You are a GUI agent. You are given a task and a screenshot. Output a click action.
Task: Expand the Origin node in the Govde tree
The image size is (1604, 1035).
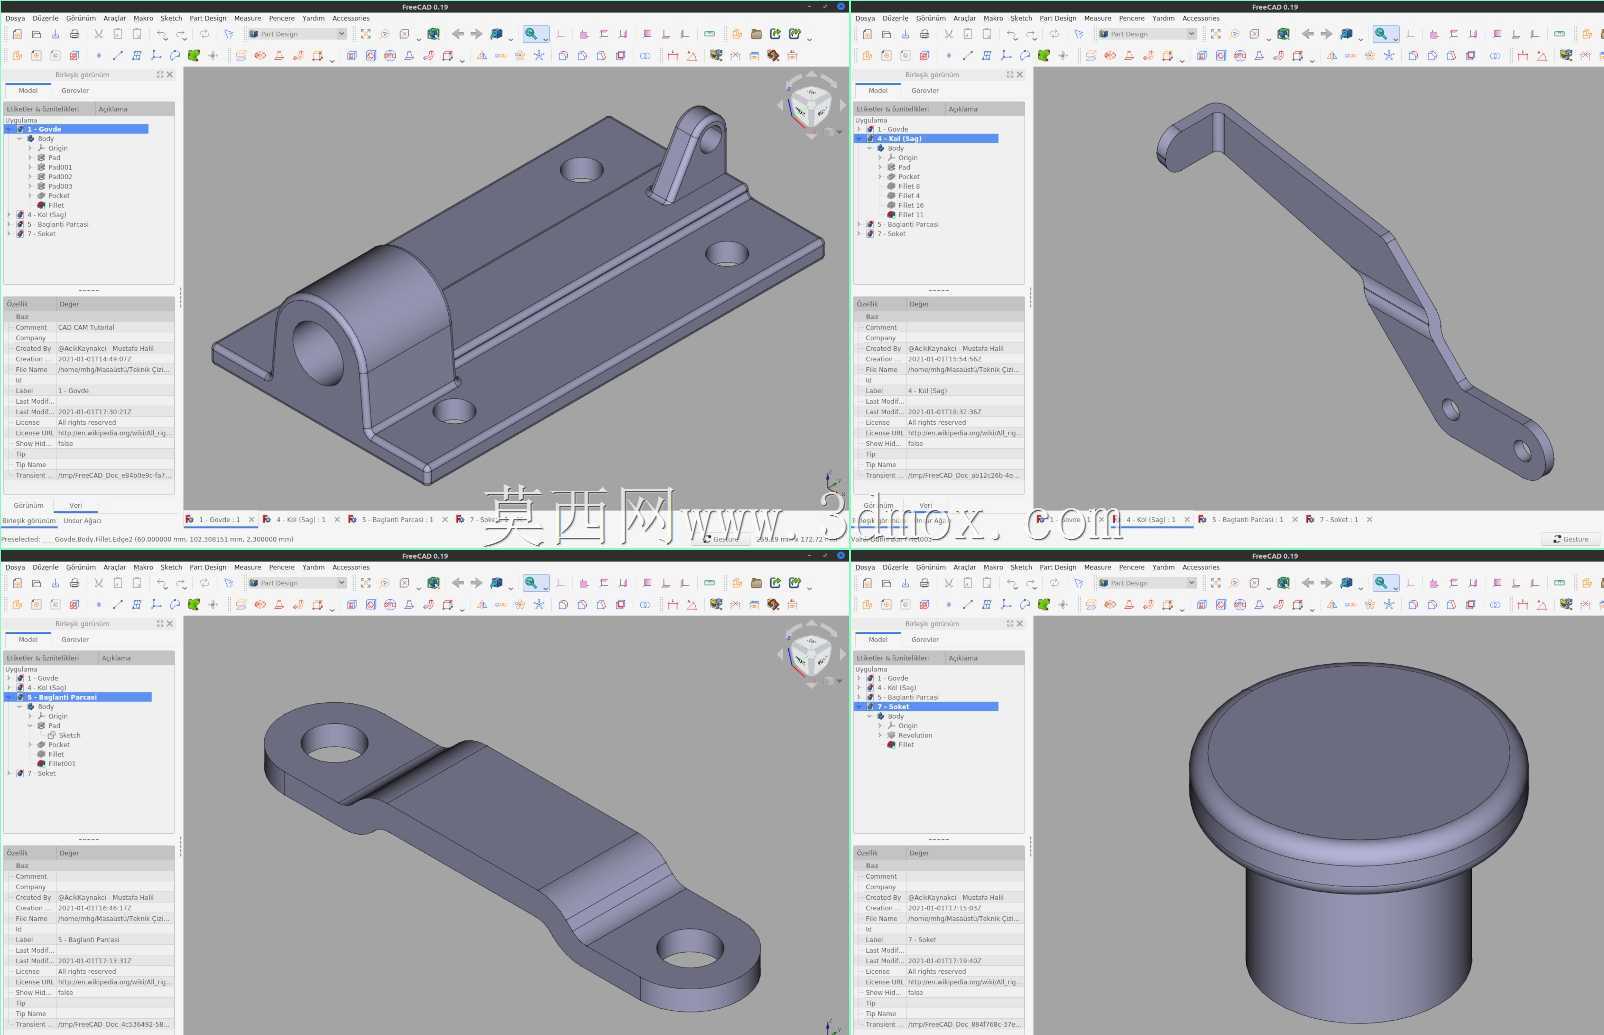[30, 148]
